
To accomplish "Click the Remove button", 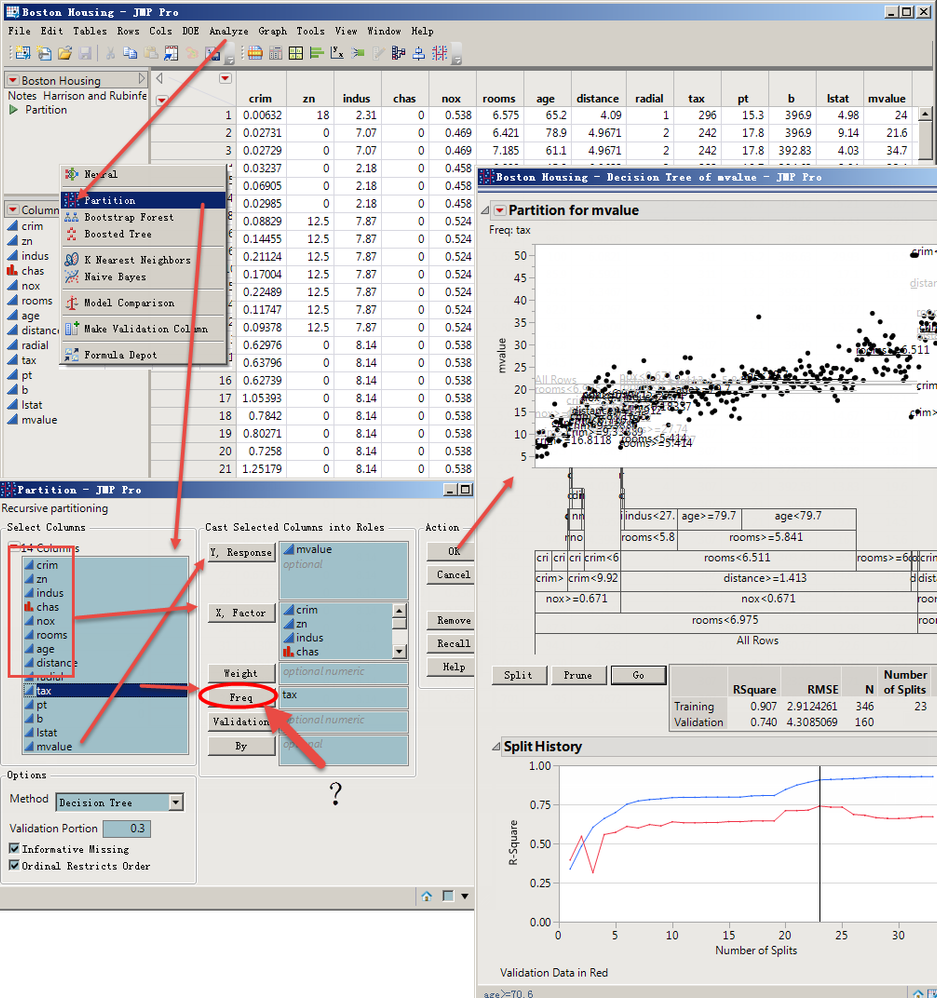I will (x=451, y=621).
